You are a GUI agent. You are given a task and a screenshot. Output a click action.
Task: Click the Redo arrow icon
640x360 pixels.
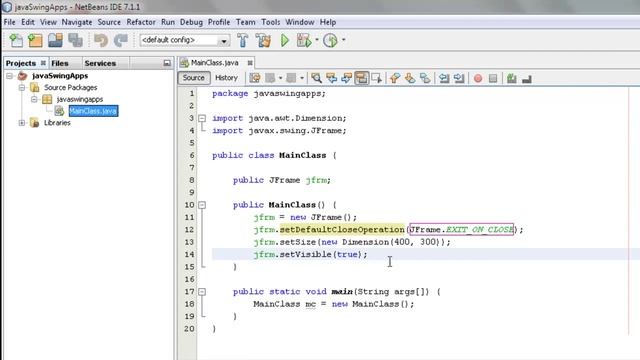(x=121, y=40)
